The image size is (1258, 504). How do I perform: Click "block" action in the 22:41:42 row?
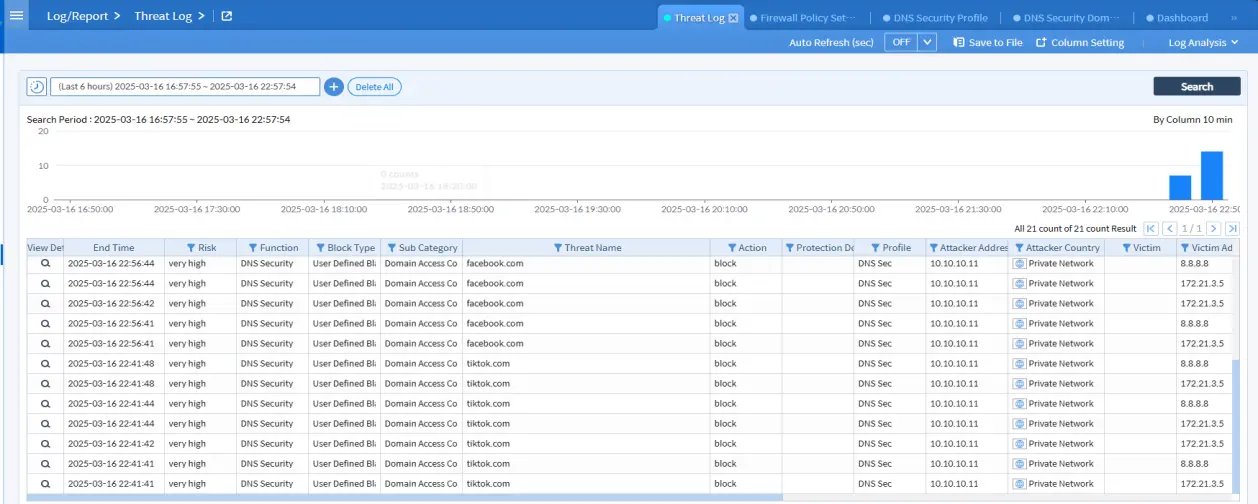pos(725,444)
